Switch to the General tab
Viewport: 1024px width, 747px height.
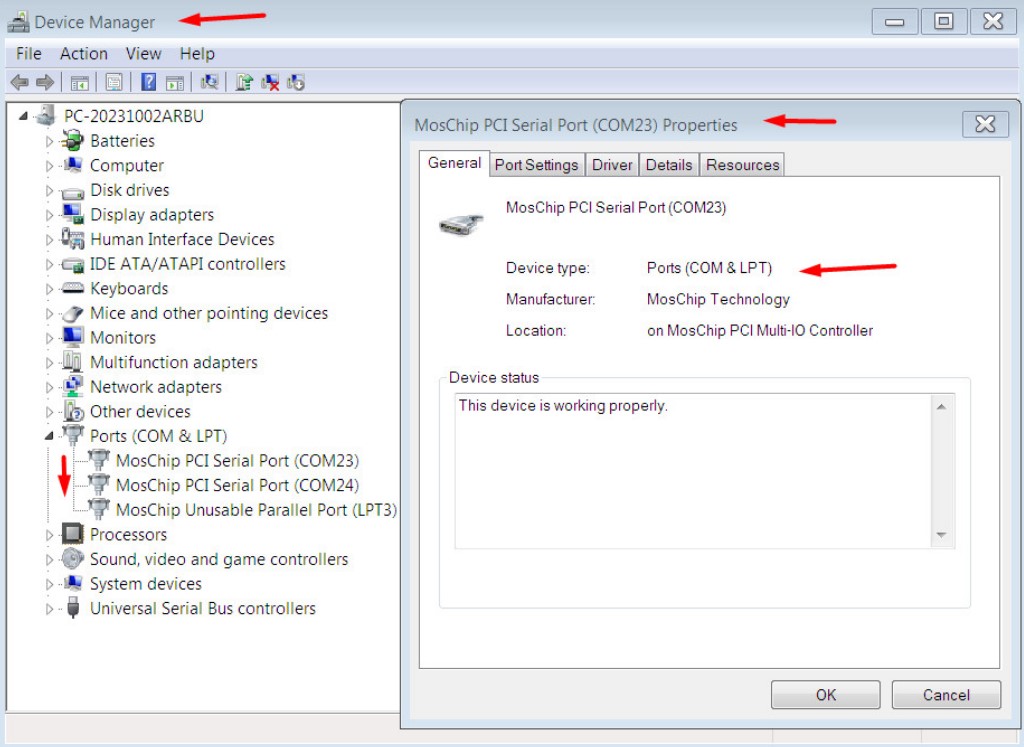(x=455, y=163)
